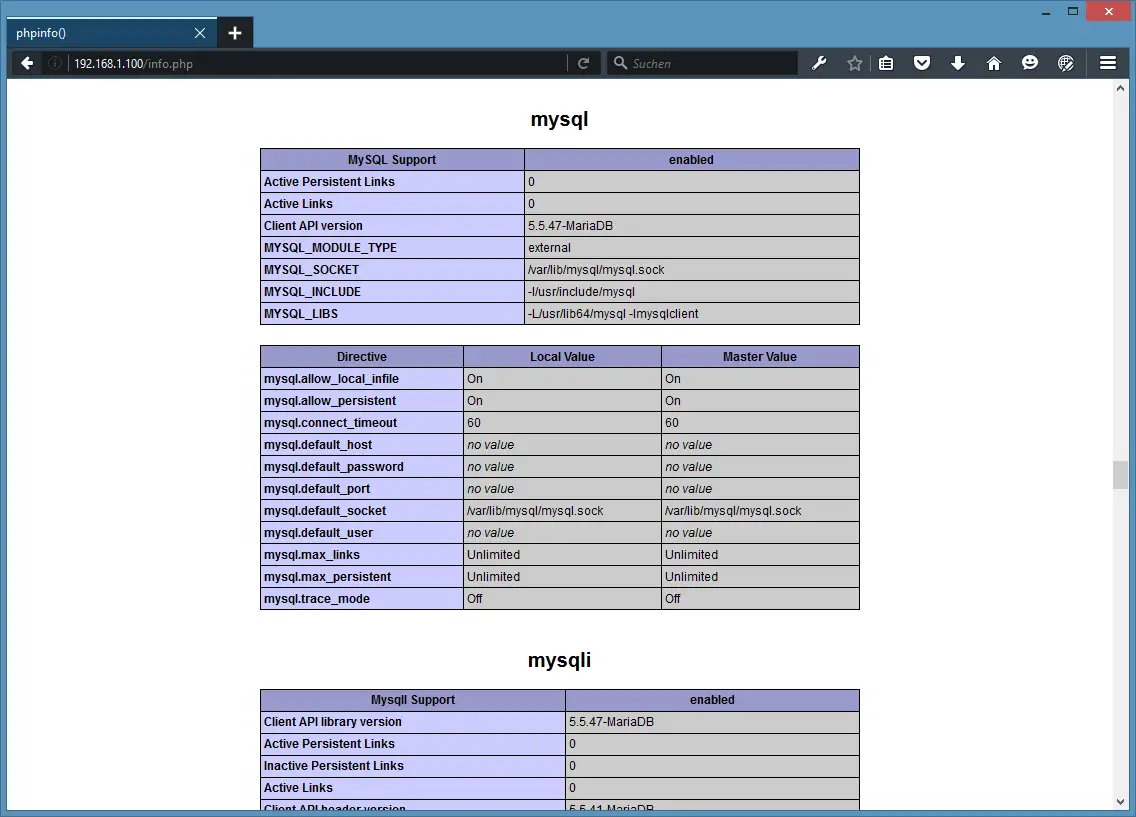Select the phpinfo() tab
Screen dimensions: 1136x817
click(x=112, y=33)
